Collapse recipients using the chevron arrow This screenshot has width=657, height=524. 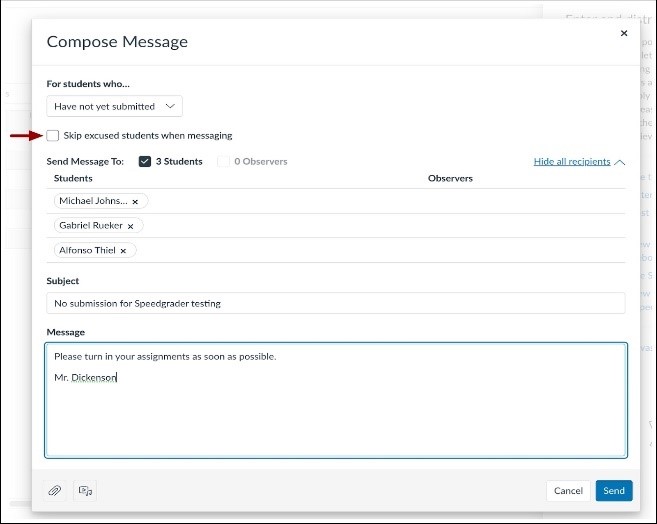[620, 162]
